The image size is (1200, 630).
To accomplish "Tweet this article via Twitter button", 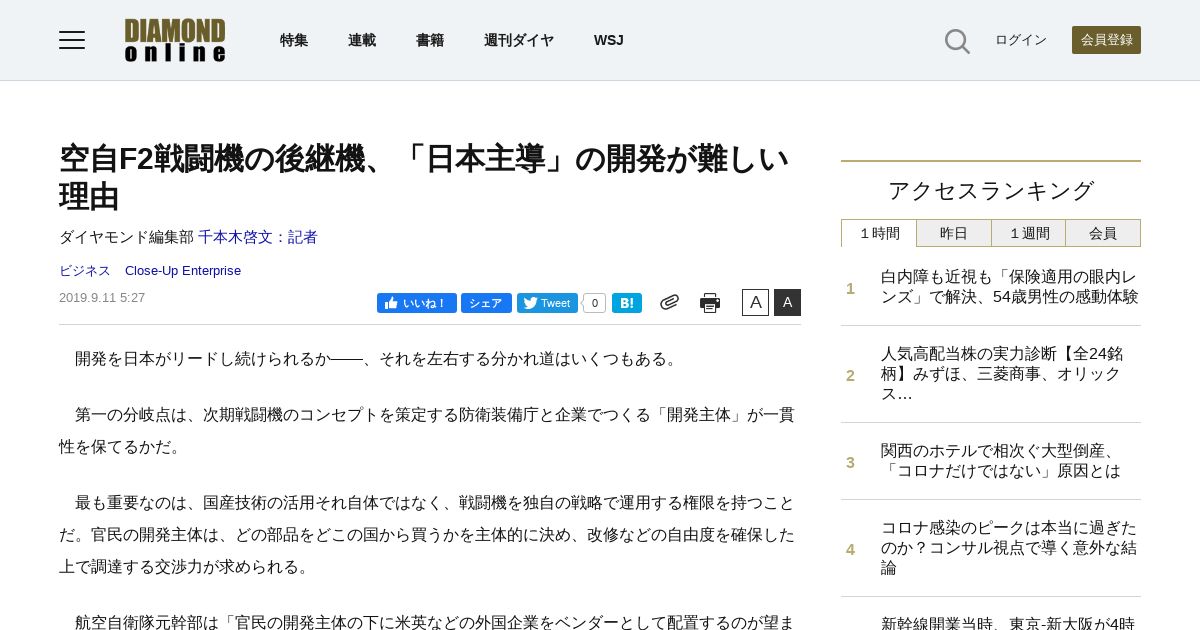I will (547, 303).
